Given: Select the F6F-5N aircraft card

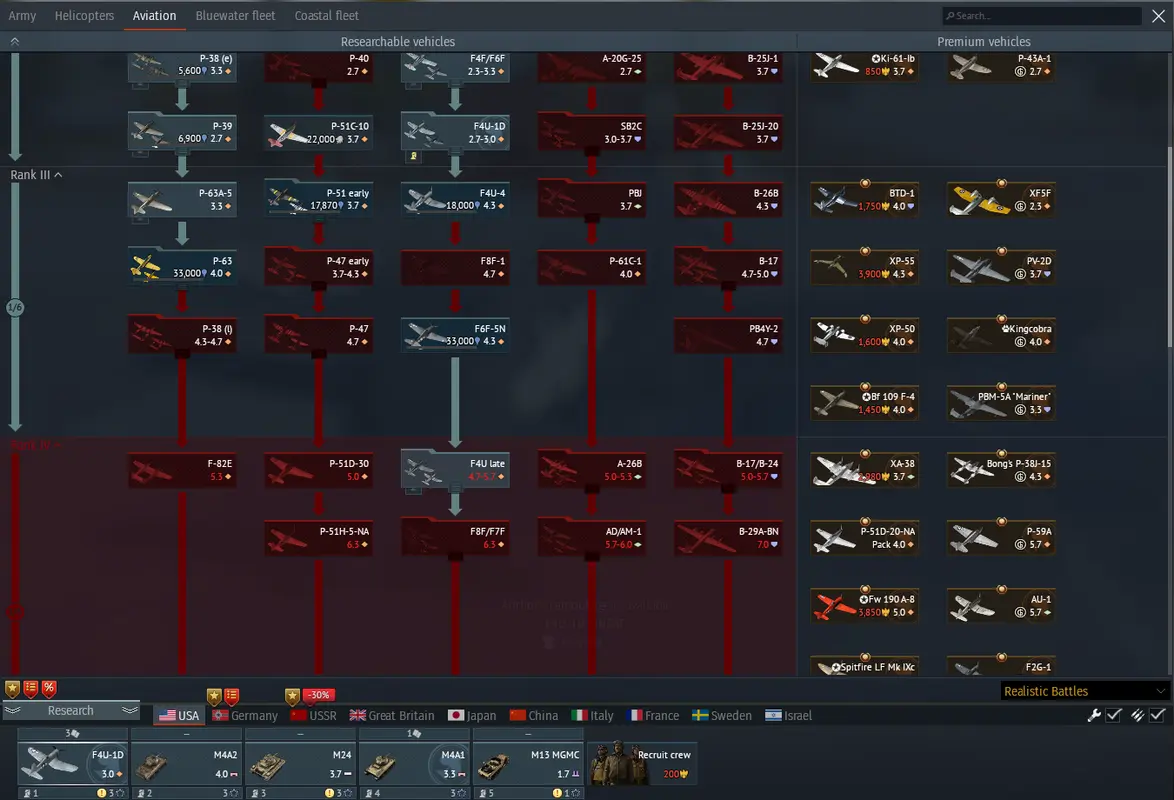Looking at the screenshot, I should pyautogui.click(x=455, y=335).
